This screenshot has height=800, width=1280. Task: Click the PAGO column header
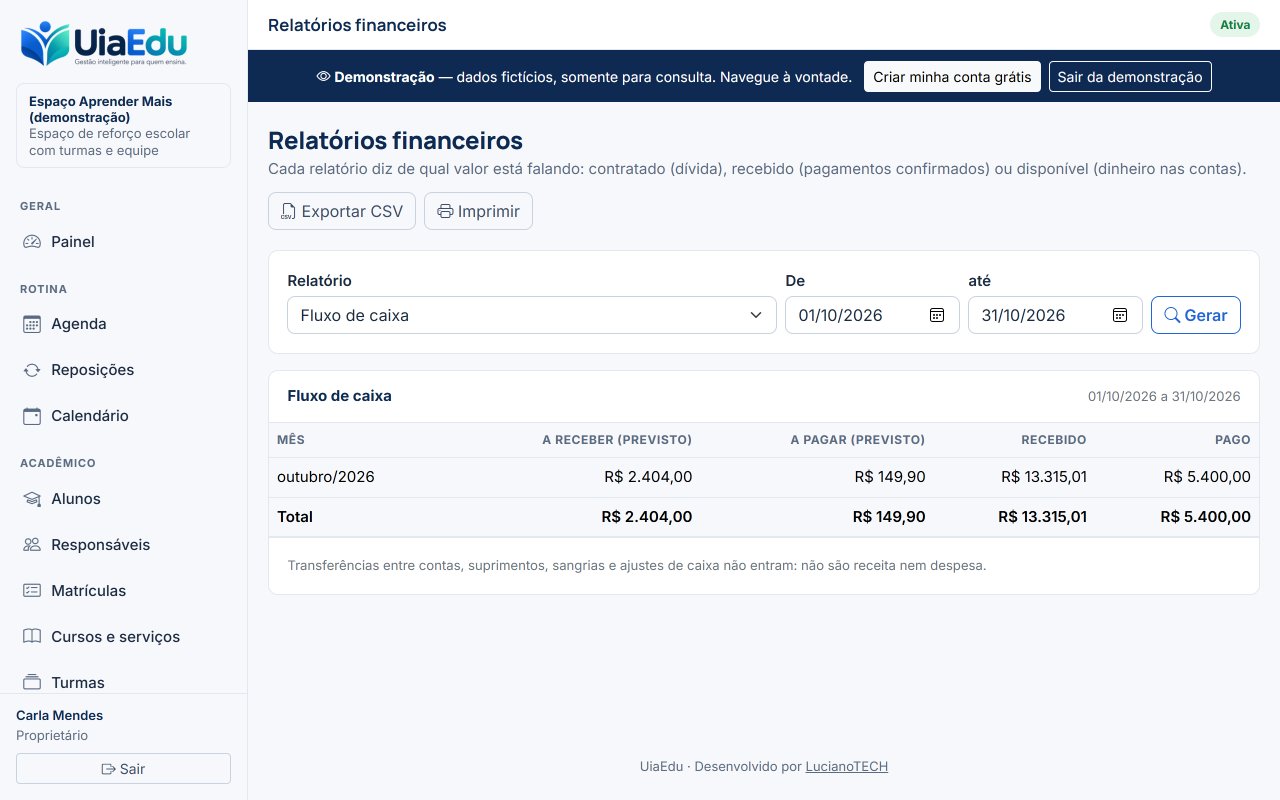pyautogui.click(x=1233, y=440)
